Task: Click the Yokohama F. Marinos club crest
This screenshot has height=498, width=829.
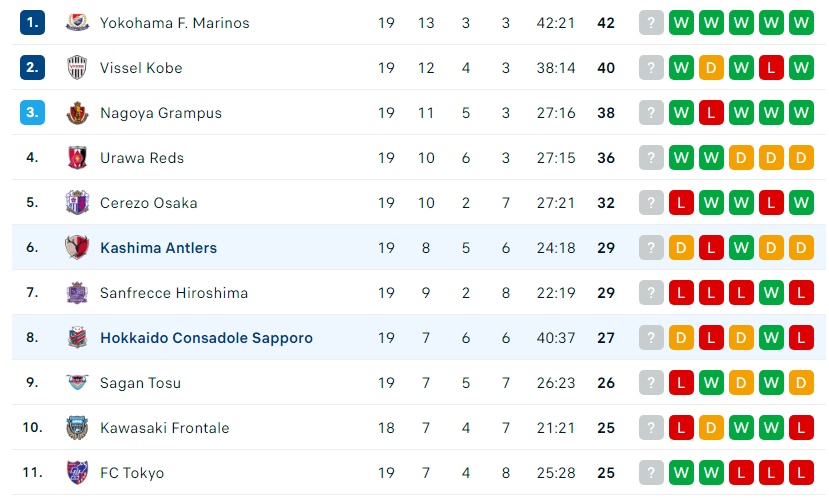Action: click(x=77, y=23)
